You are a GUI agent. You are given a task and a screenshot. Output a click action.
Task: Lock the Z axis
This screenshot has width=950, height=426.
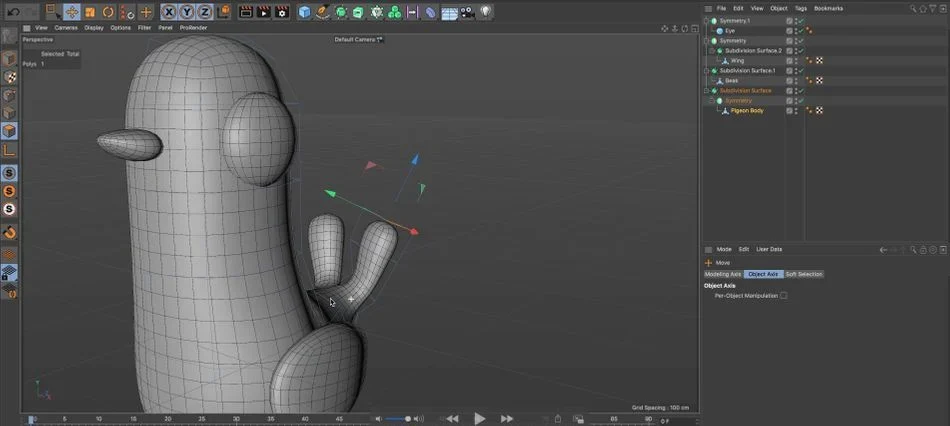205,12
